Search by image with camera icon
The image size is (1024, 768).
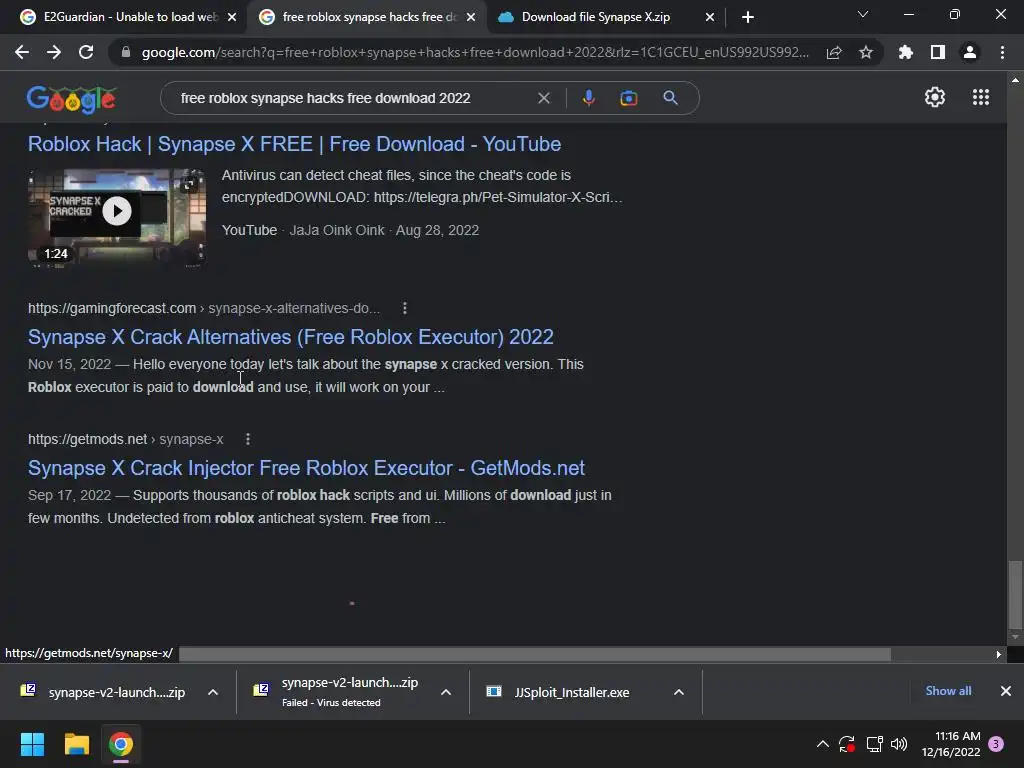pyautogui.click(x=628, y=98)
